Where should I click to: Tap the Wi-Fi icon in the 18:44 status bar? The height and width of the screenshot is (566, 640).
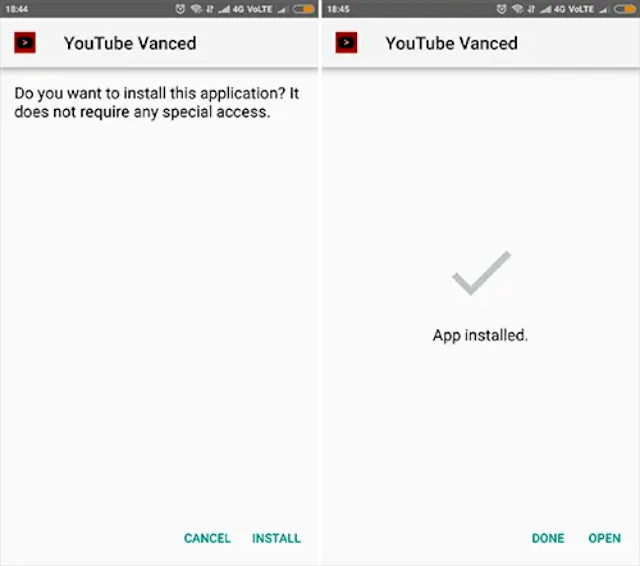(x=196, y=9)
